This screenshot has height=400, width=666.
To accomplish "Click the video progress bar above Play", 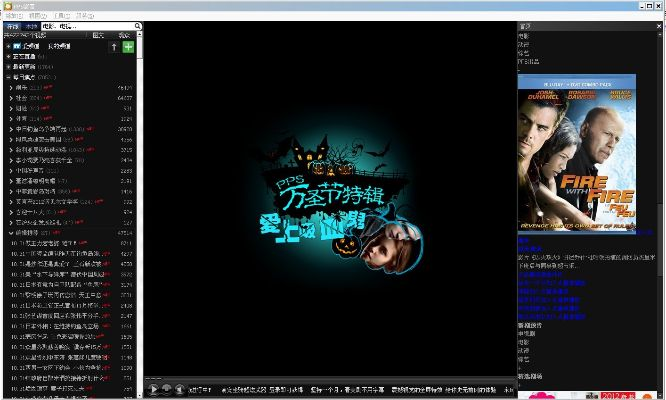I will point(330,378).
